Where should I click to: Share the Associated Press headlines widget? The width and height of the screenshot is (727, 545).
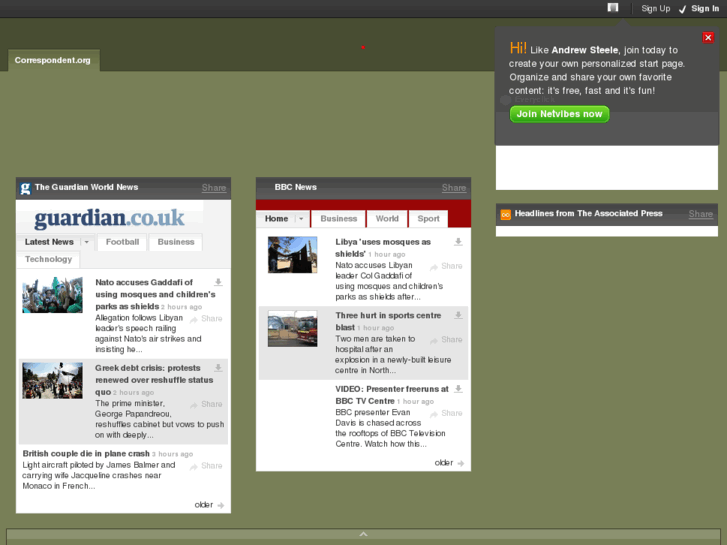701,214
